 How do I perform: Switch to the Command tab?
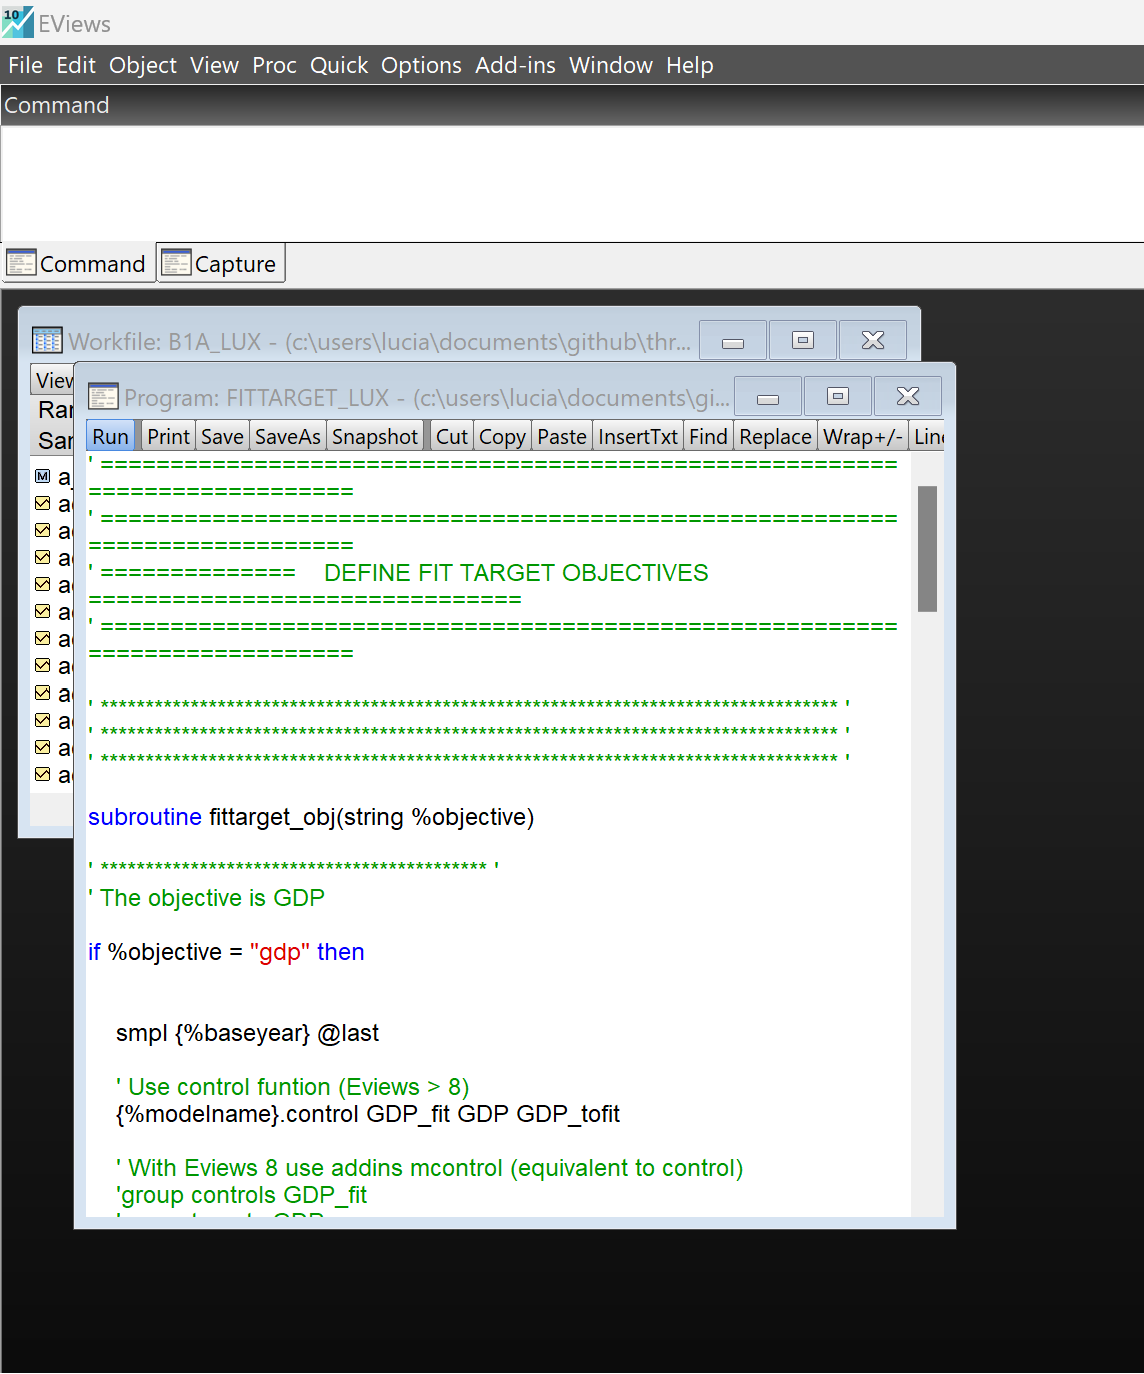coord(78,263)
